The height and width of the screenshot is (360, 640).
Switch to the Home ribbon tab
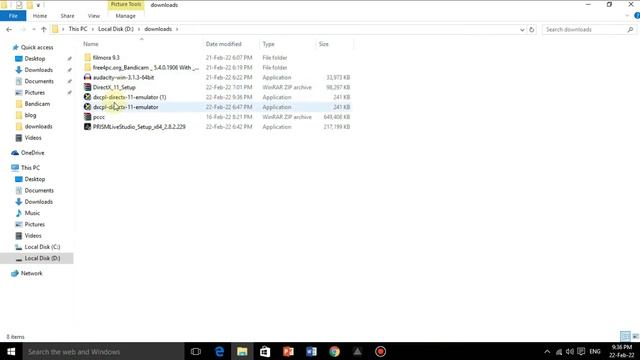40,16
